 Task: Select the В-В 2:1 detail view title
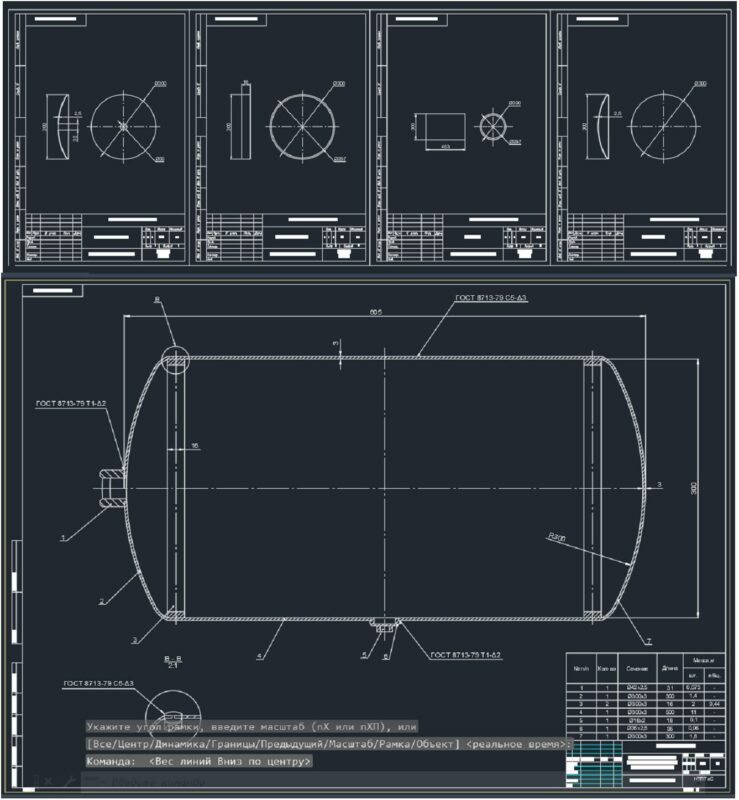[x=173, y=662]
